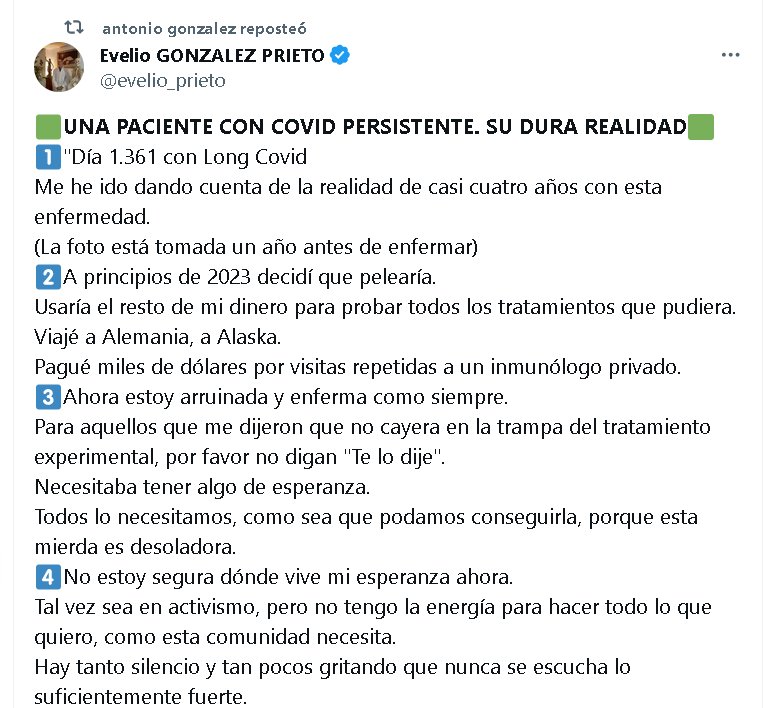The width and height of the screenshot is (782, 708).
Task: Click the keycap number 4 emoji
Action: [x=47, y=577]
